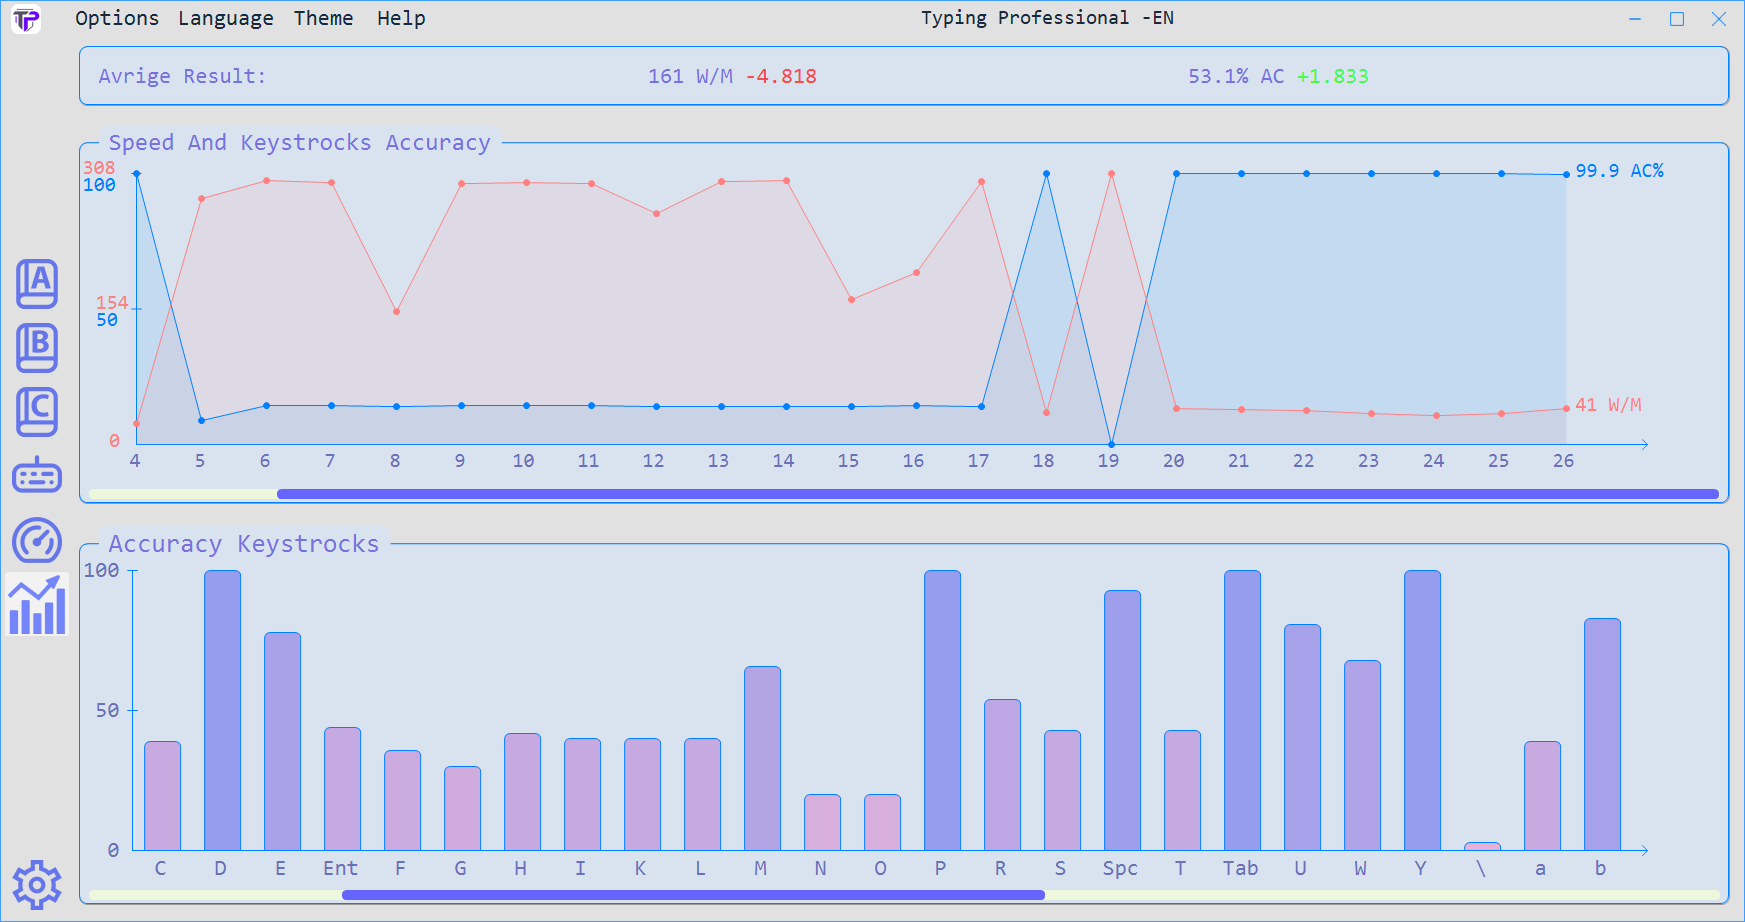Click the U key accuracy bar
The image size is (1745, 922).
click(x=1302, y=737)
